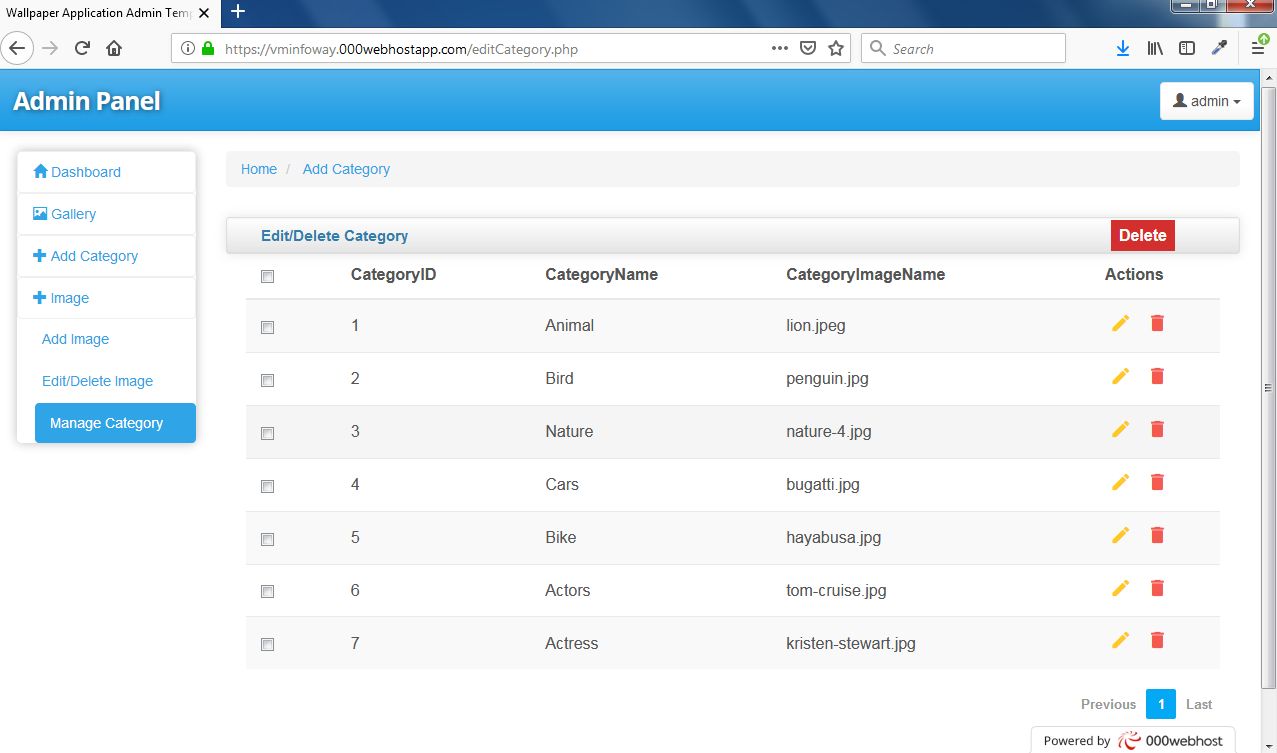The image size is (1277, 753).
Task: Delete the Cars category using trash icon
Action: point(1157,482)
